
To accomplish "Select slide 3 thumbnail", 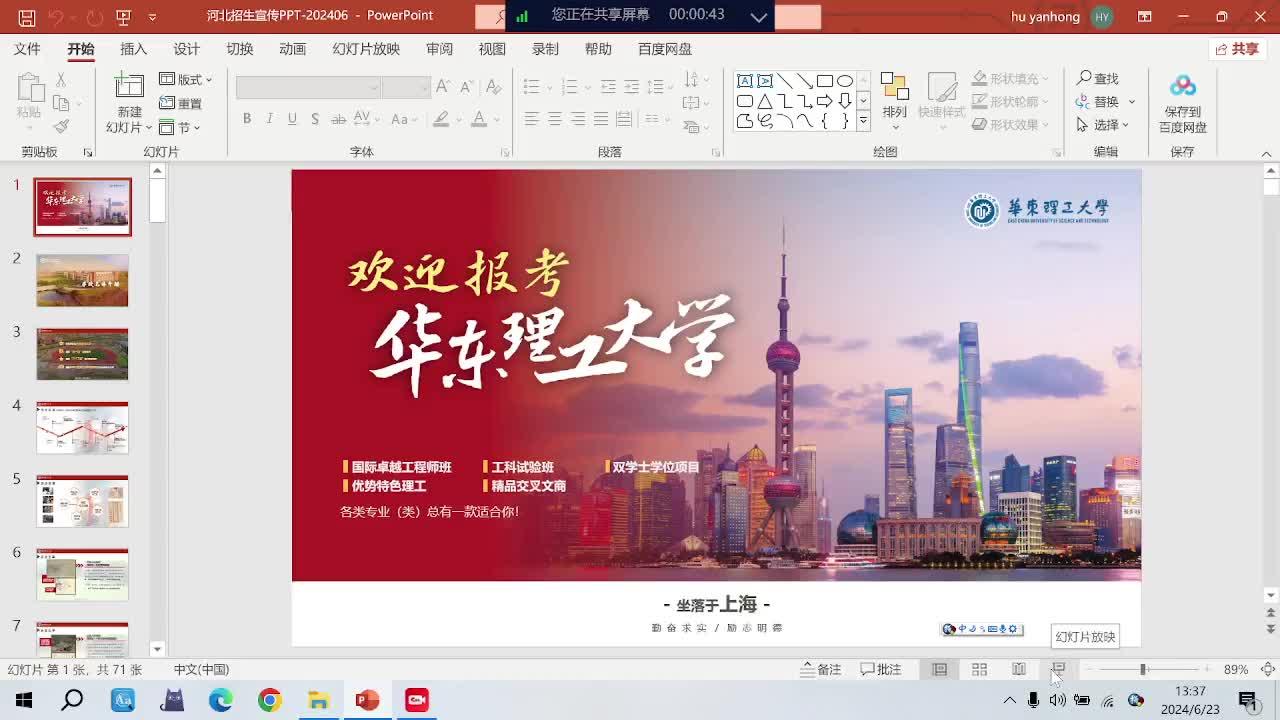I will coord(83,354).
